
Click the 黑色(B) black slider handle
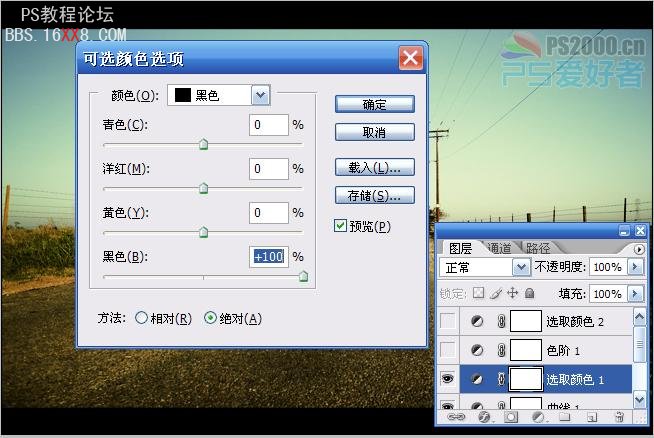[x=304, y=276]
